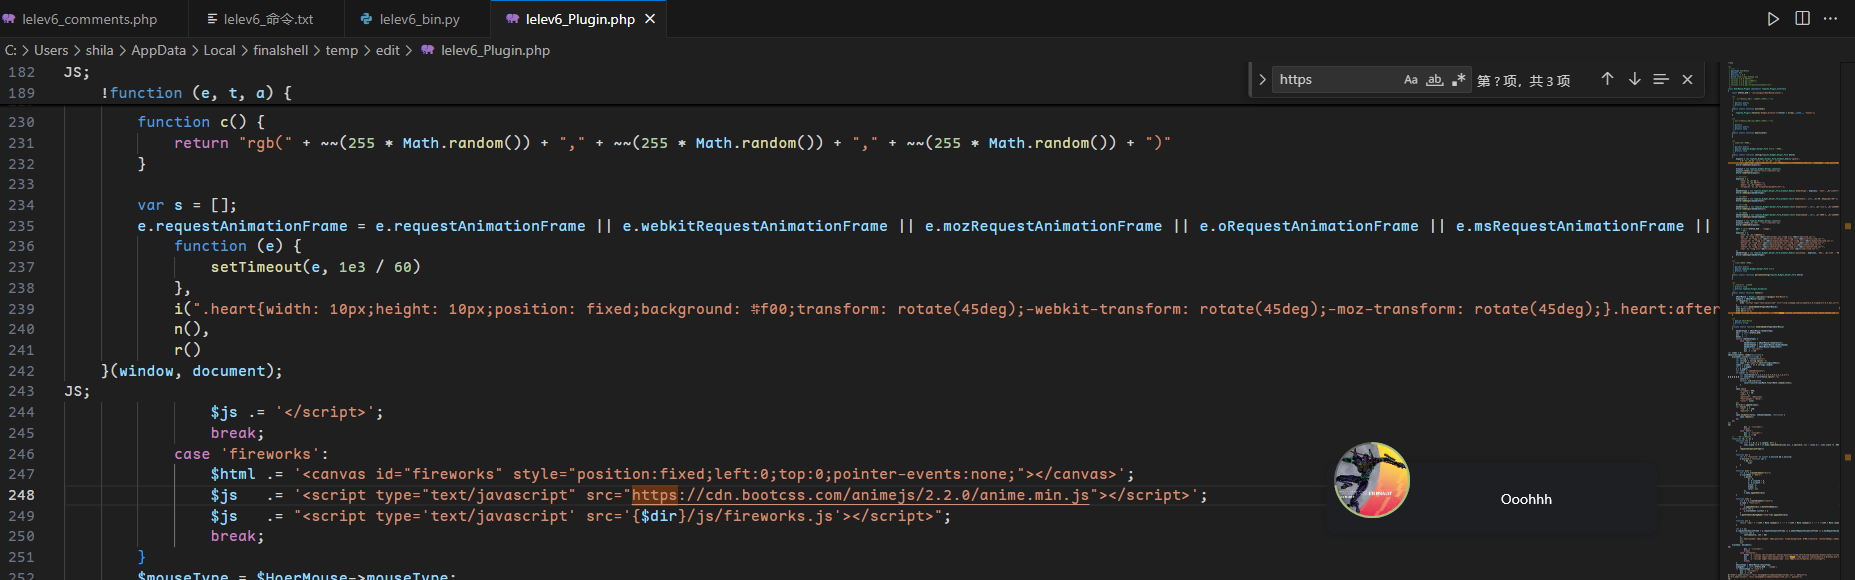Viewport: 1855px width, 580px height.
Task: Open the lelev6_命令.txt tab
Action: (268, 19)
